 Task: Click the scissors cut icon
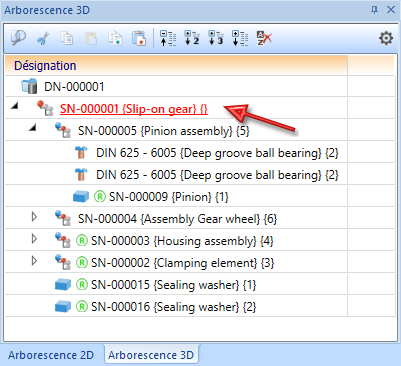pyautogui.click(x=43, y=38)
